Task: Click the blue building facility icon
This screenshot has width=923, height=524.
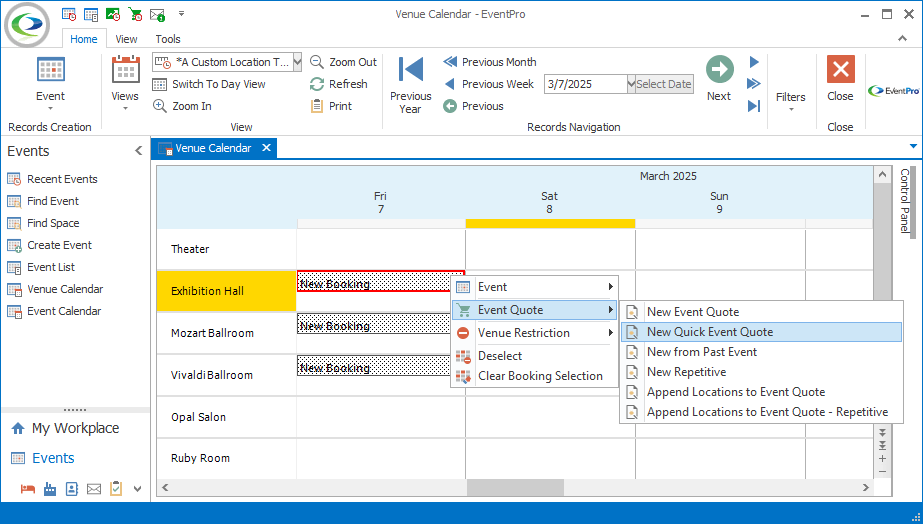Action: tap(50, 489)
